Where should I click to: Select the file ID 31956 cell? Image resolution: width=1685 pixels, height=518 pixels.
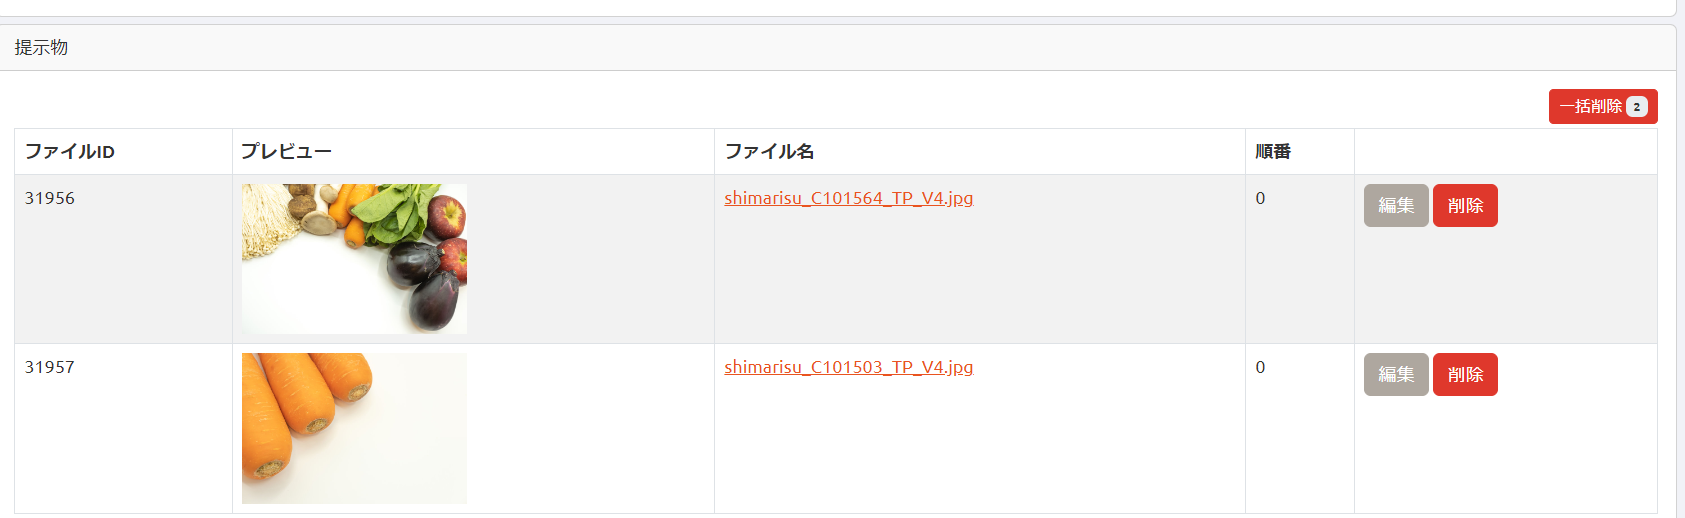[x=50, y=198]
